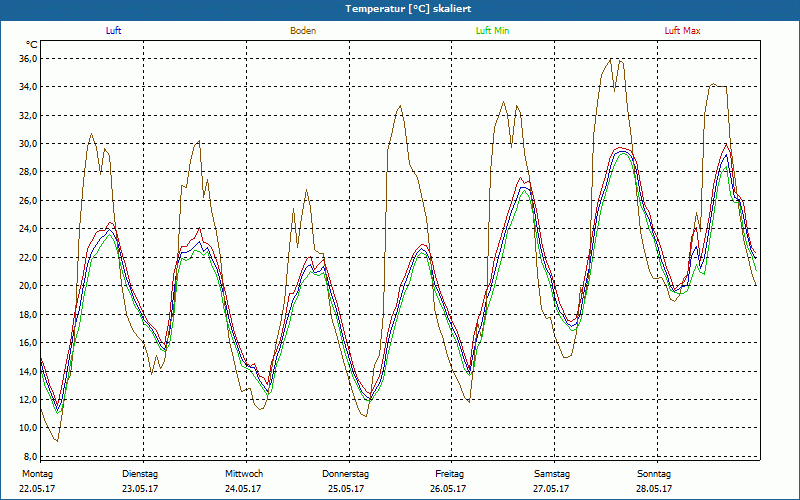This screenshot has height=500, width=800.
Task: Click the date 24.05.17
Action: [243, 489]
